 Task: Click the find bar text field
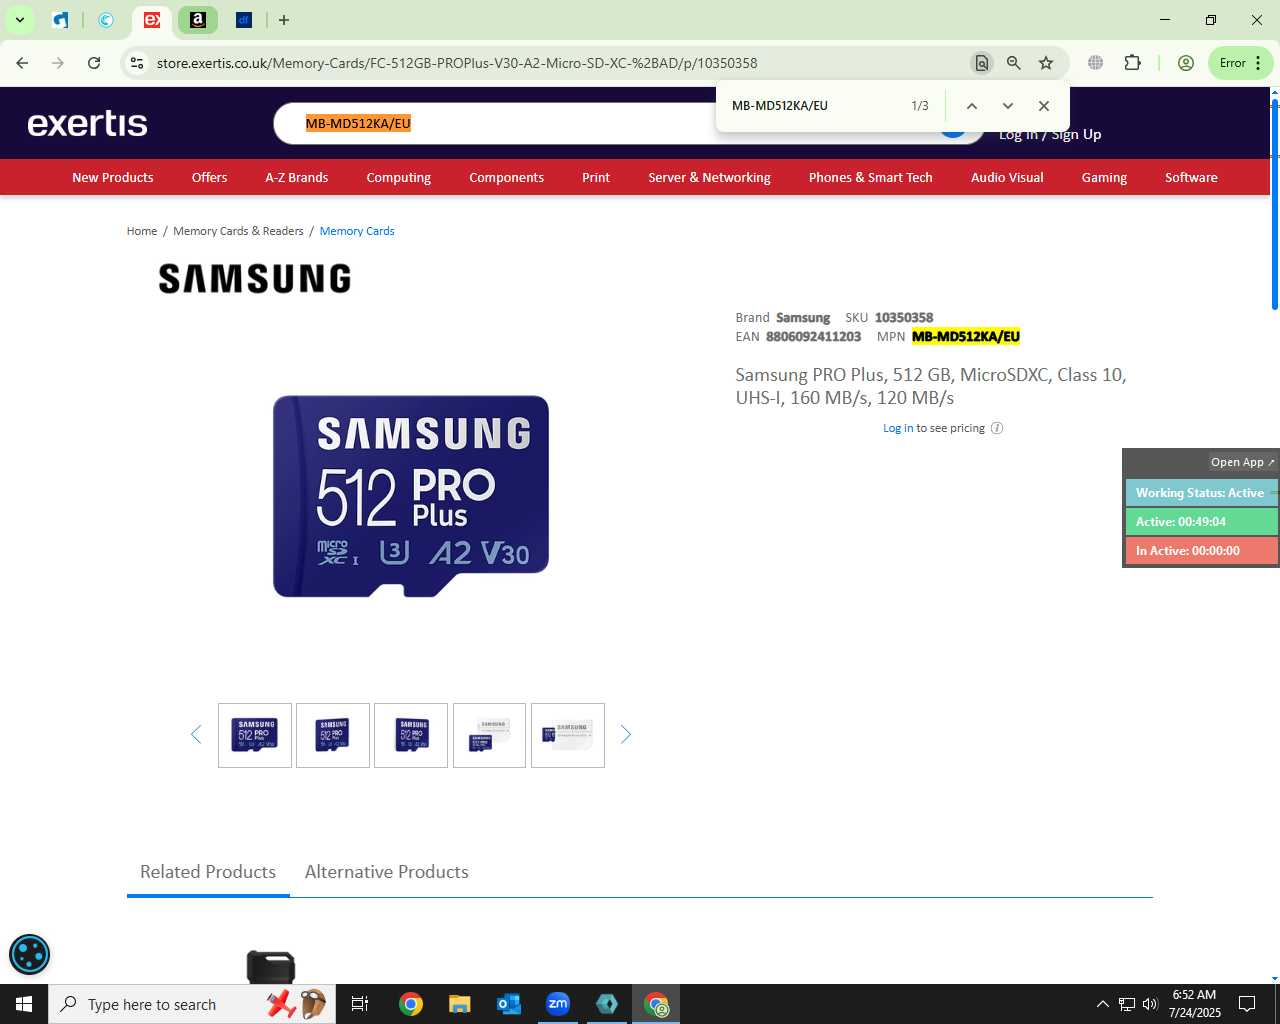point(815,106)
